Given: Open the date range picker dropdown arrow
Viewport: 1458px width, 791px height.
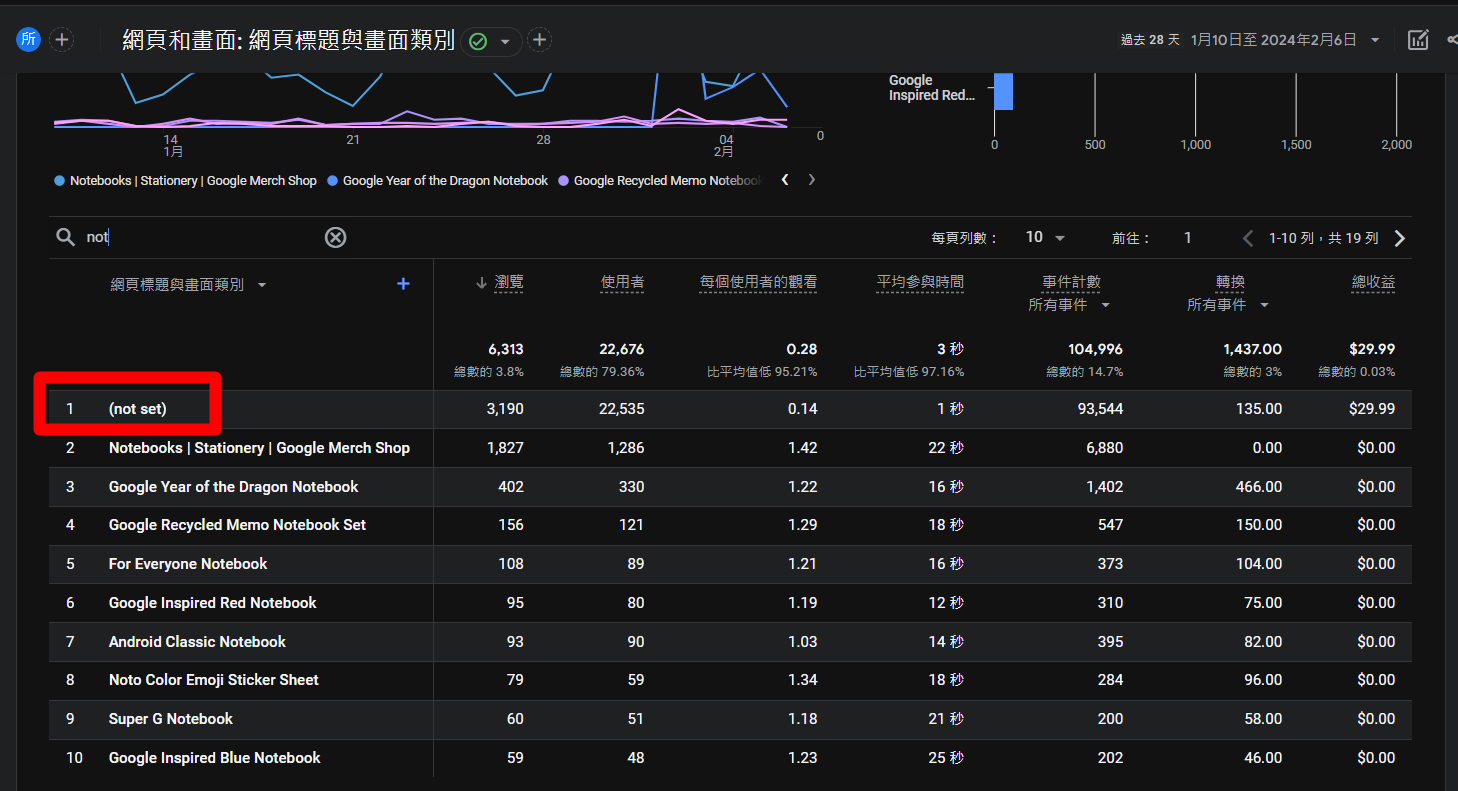Looking at the screenshot, I should [1375, 40].
